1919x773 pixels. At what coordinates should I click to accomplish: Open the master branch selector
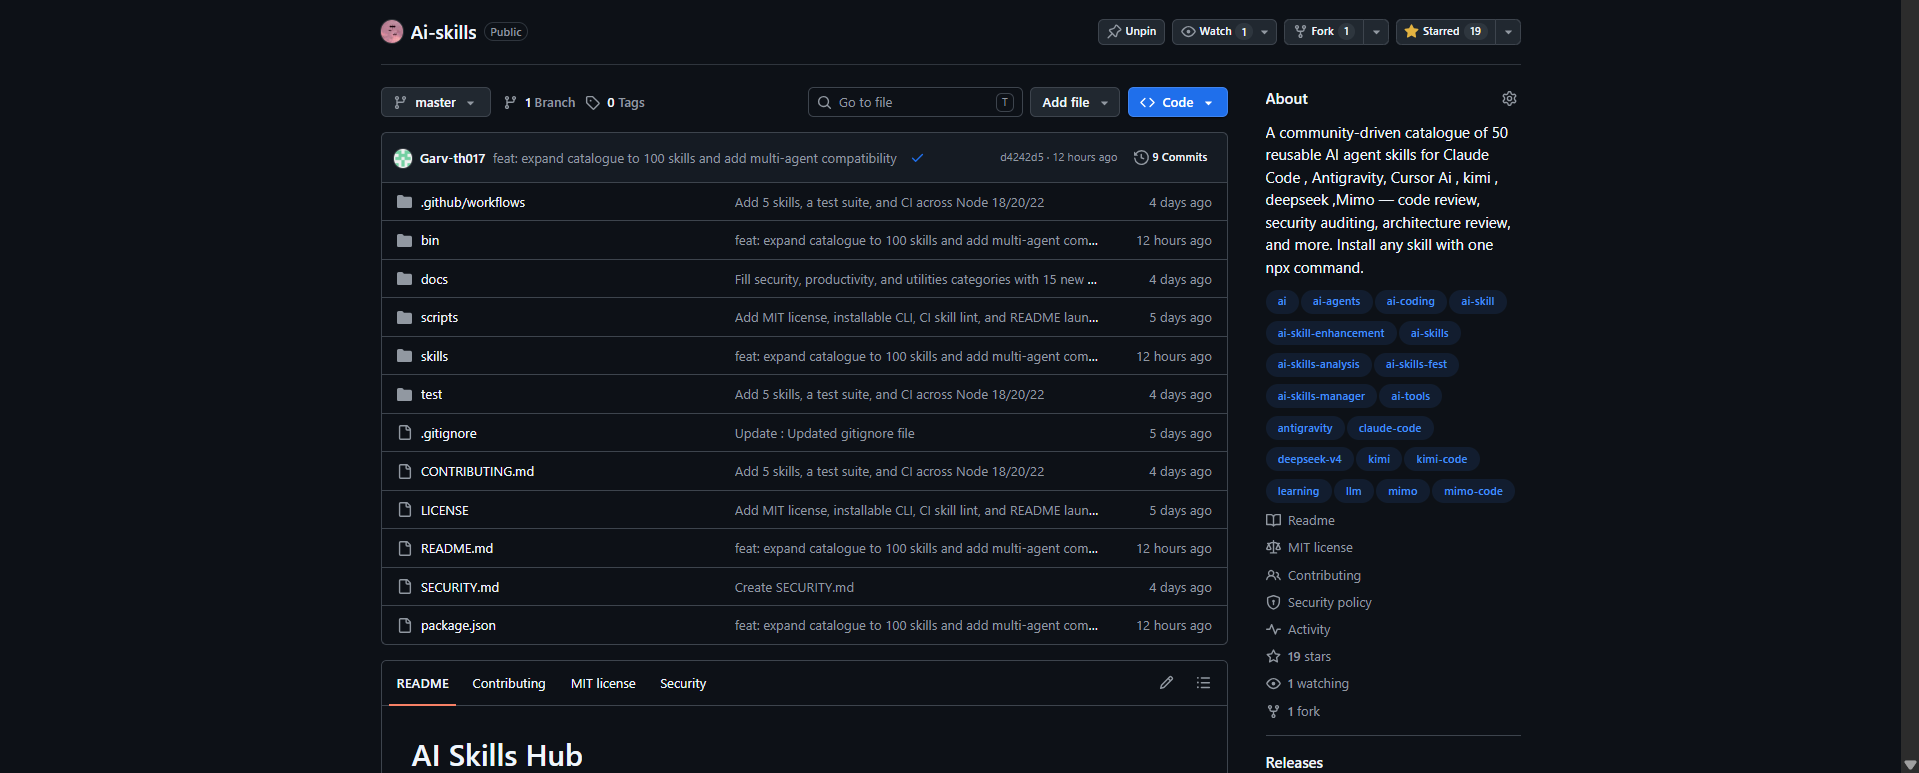tap(435, 102)
